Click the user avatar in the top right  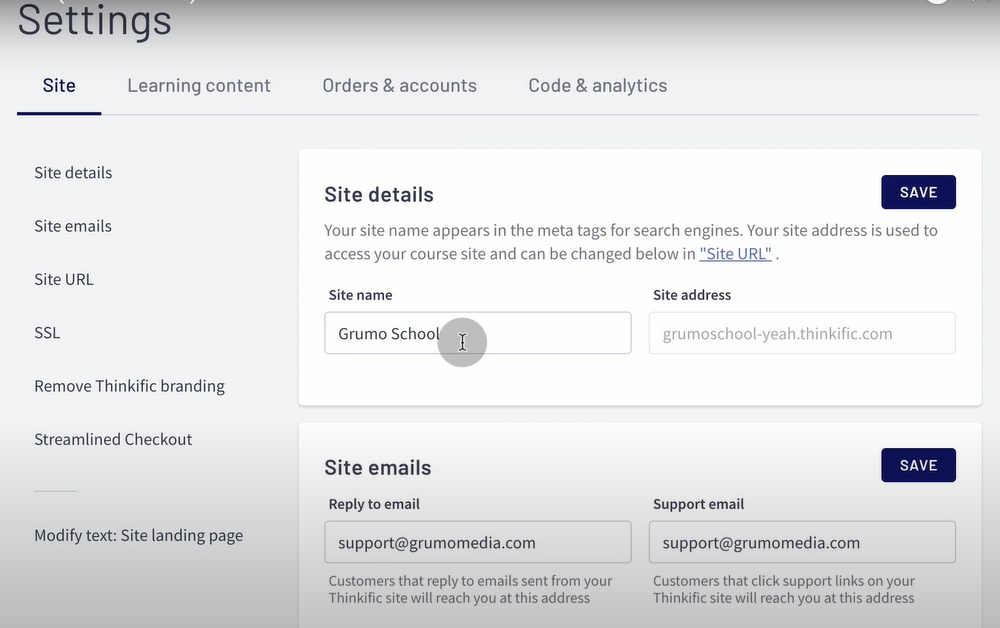tap(937, 3)
